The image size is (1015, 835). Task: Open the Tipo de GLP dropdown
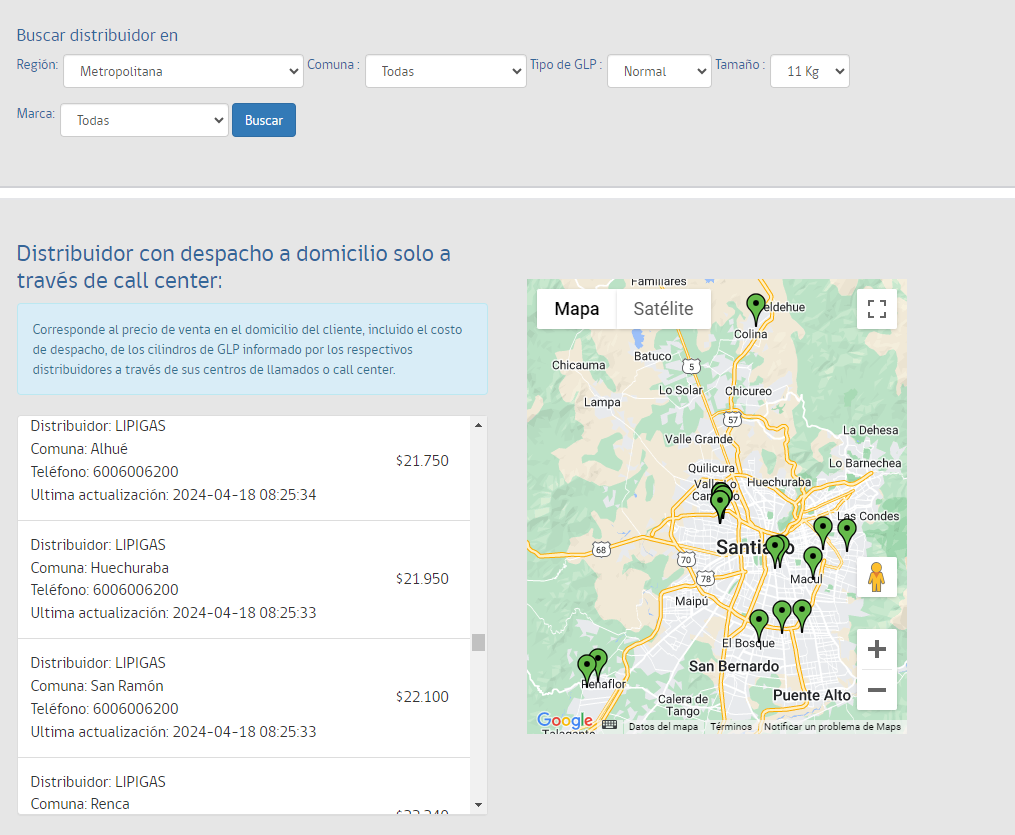tap(659, 71)
